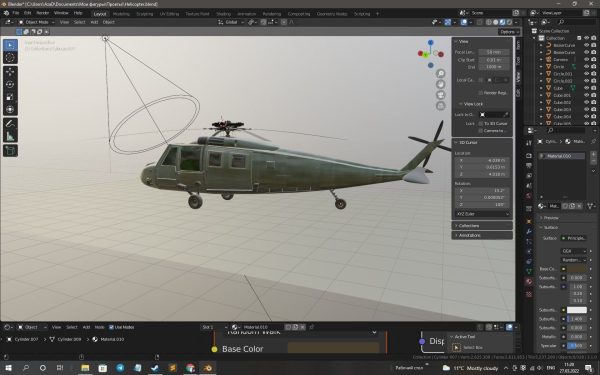Disable Cube.002 in renders camera icon
Screen dimensions: 600x375
(593, 102)
